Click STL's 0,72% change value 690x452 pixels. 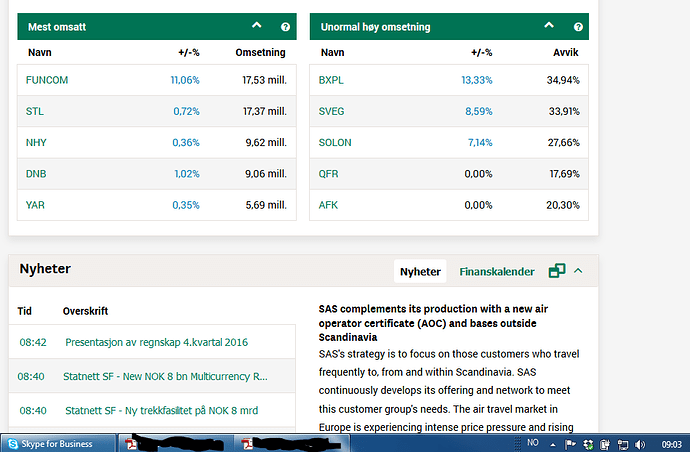[186, 111]
